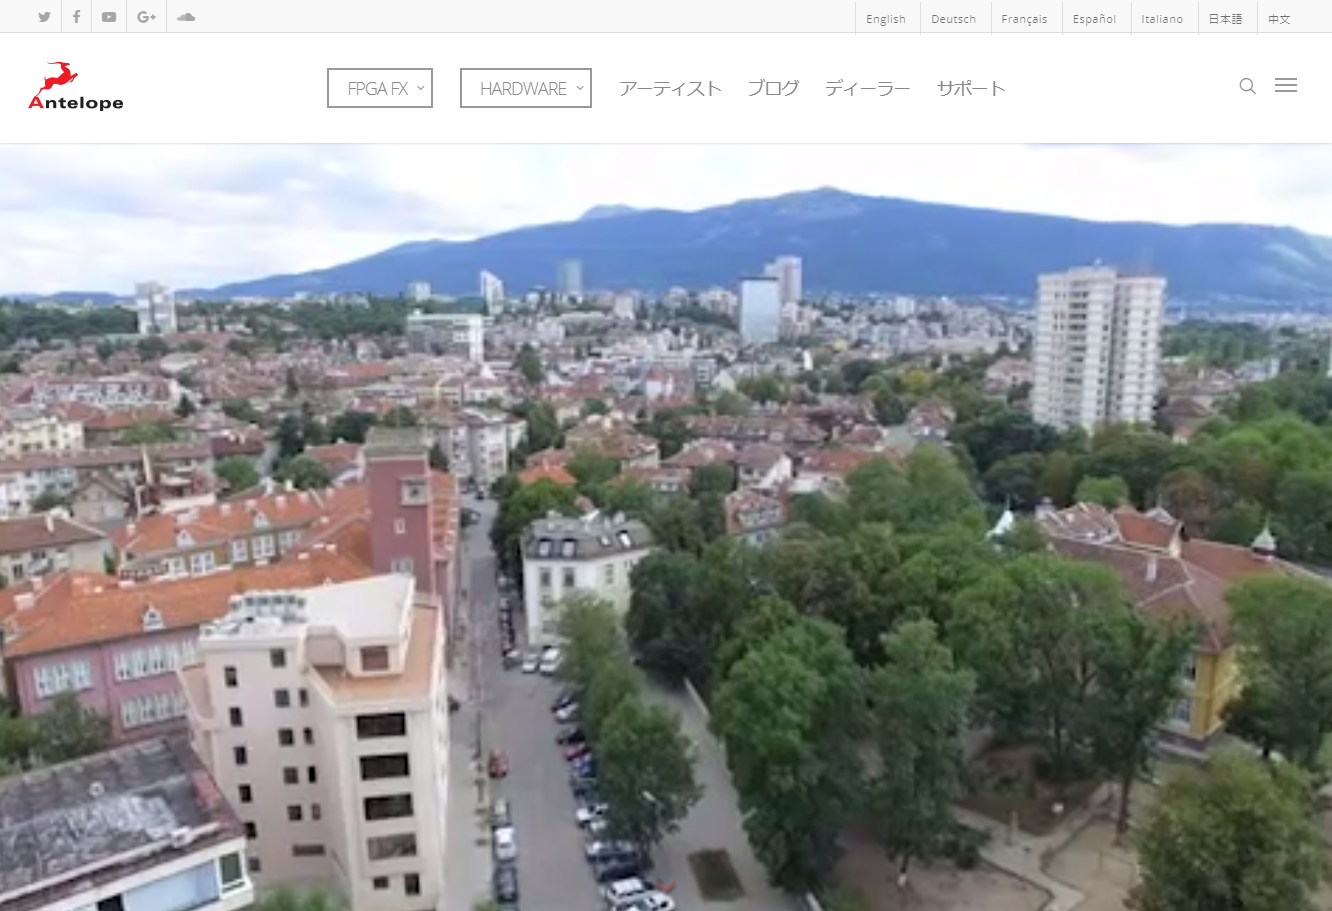Open the hamburger side menu
This screenshot has width=1332, height=911.
(x=1286, y=86)
